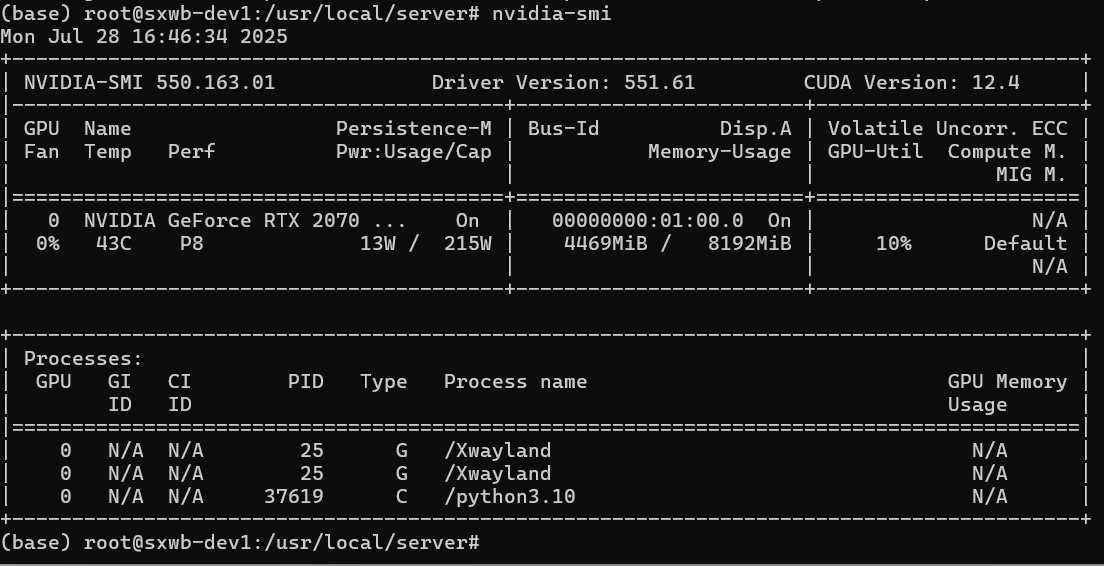Image resolution: width=1104 pixels, height=566 pixels.
Task: Click the Driver Version 551.61 text
Action: click(563, 82)
